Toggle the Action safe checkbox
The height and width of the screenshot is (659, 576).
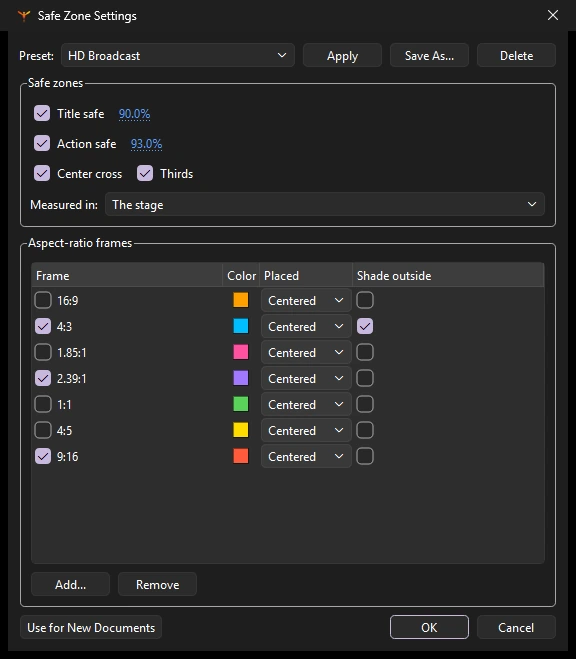(42, 143)
